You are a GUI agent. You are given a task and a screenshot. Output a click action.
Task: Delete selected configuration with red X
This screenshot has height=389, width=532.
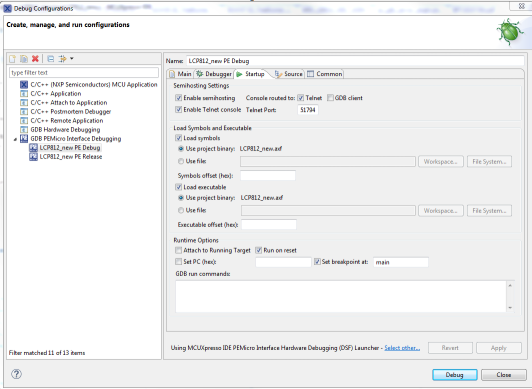pos(35,59)
